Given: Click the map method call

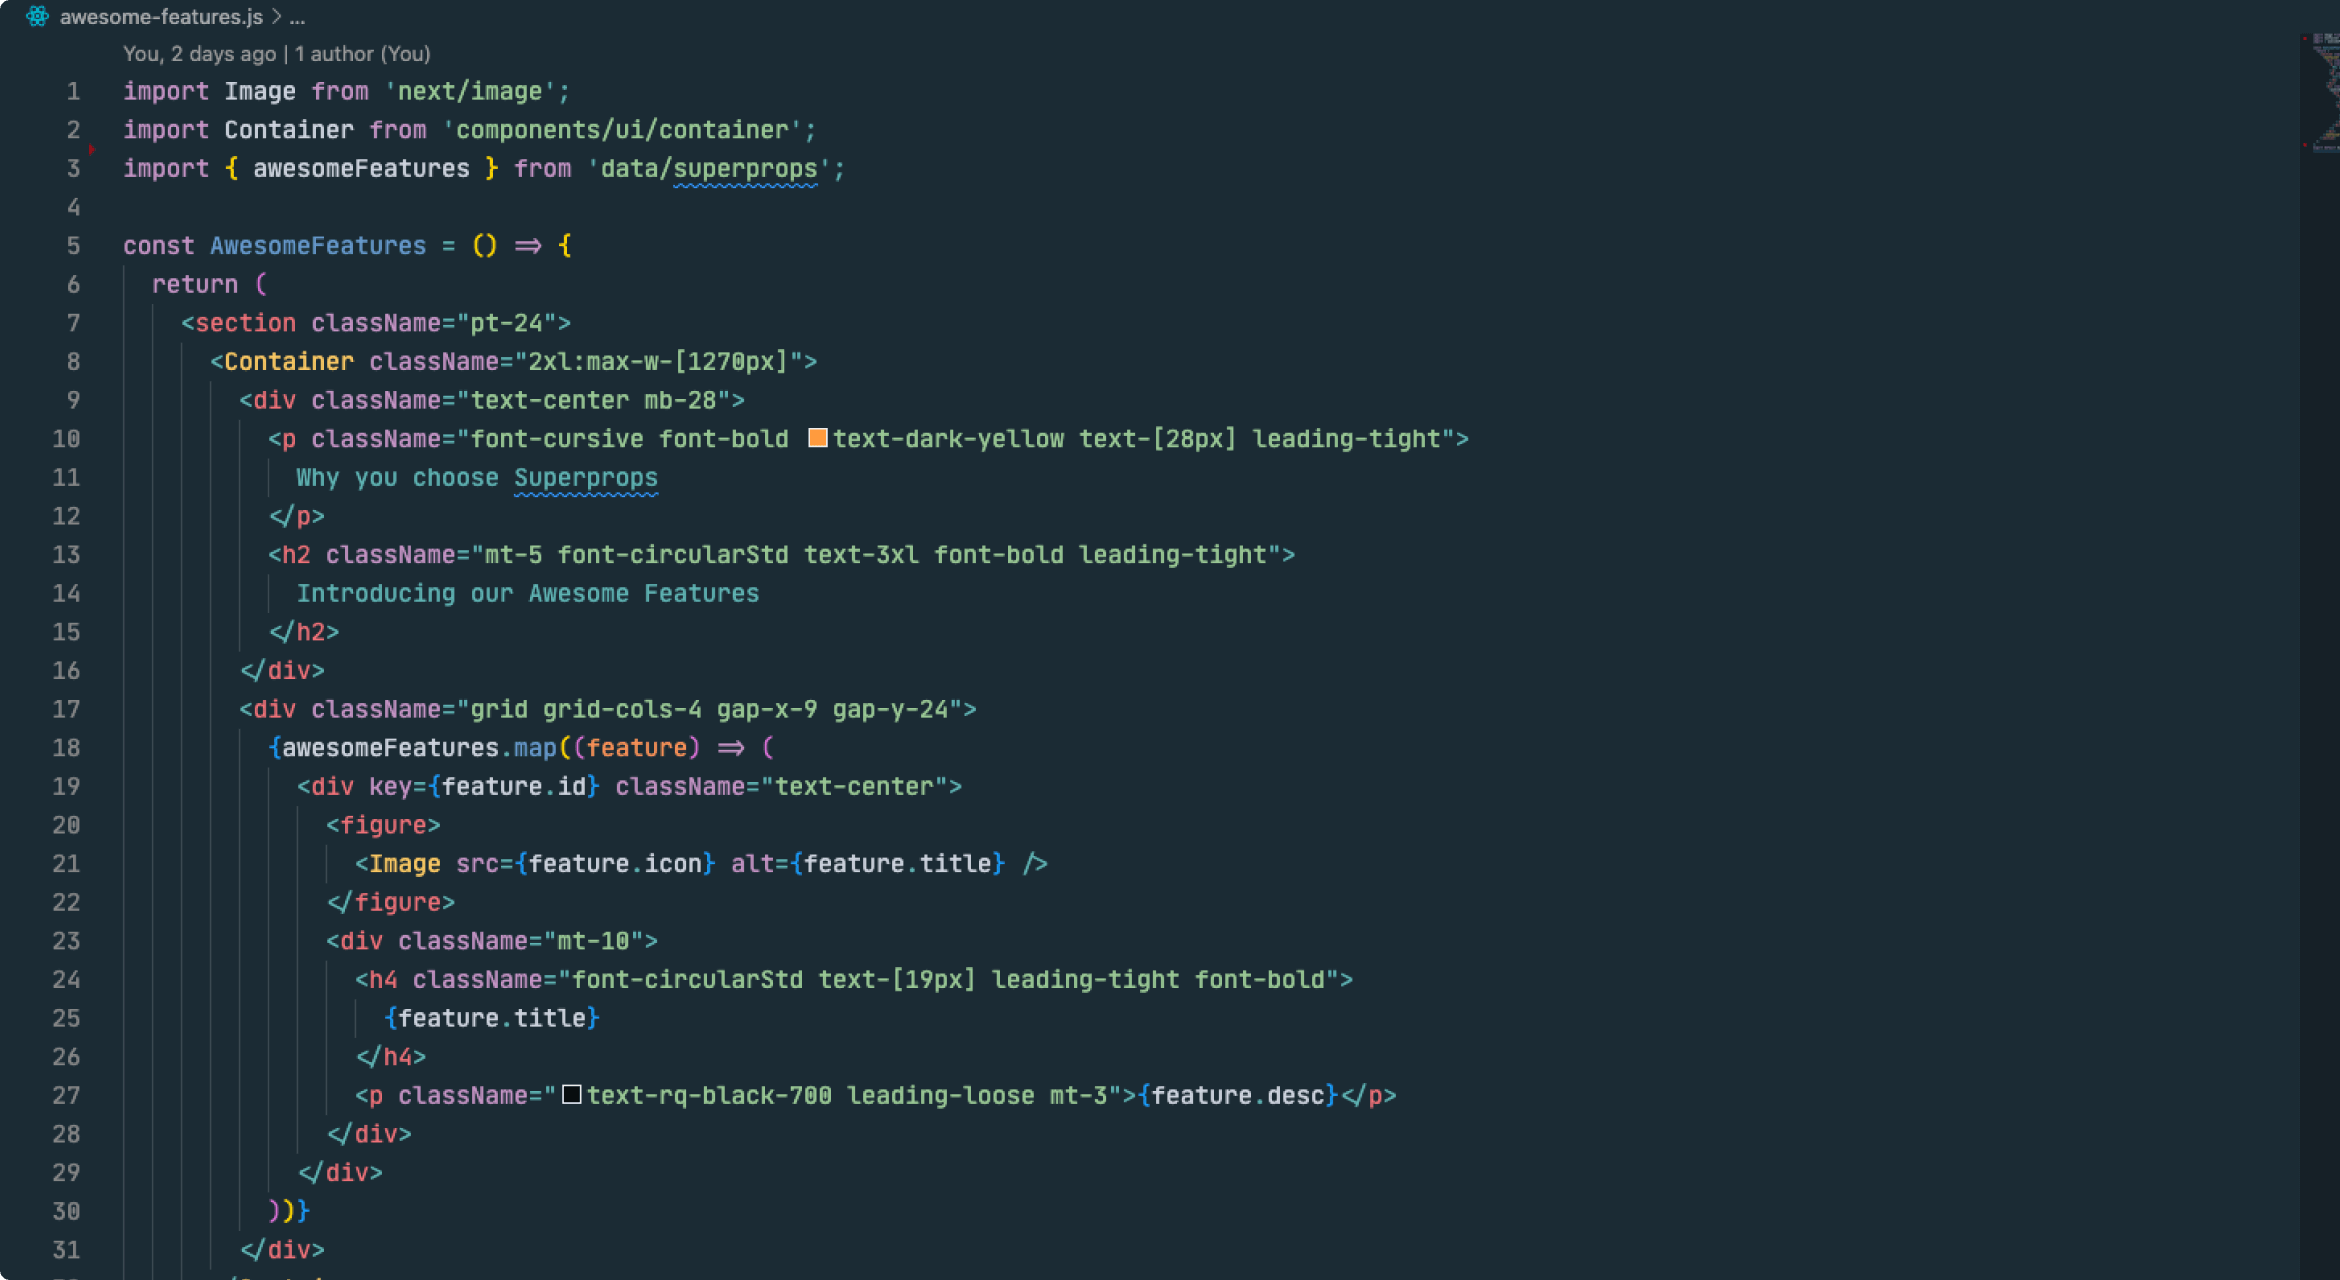Looking at the screenshot, I should point(534,748).
